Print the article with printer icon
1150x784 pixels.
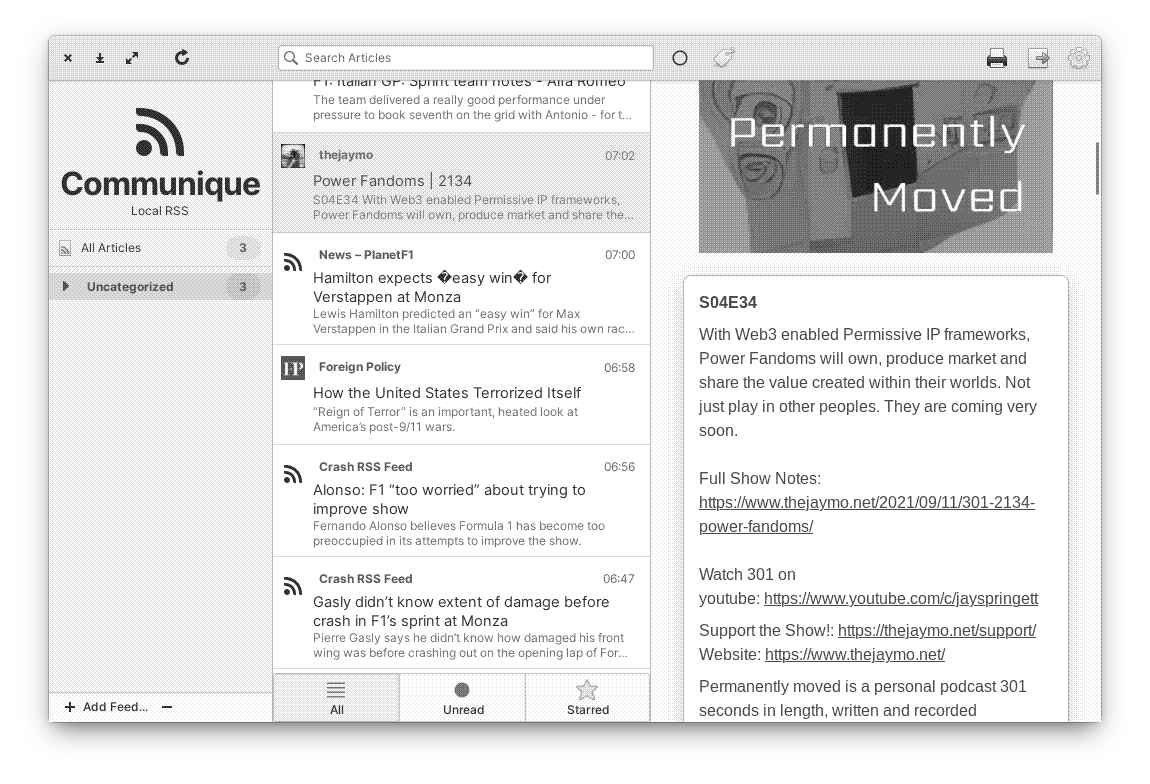pyautogui.click(x=997, y=58)
